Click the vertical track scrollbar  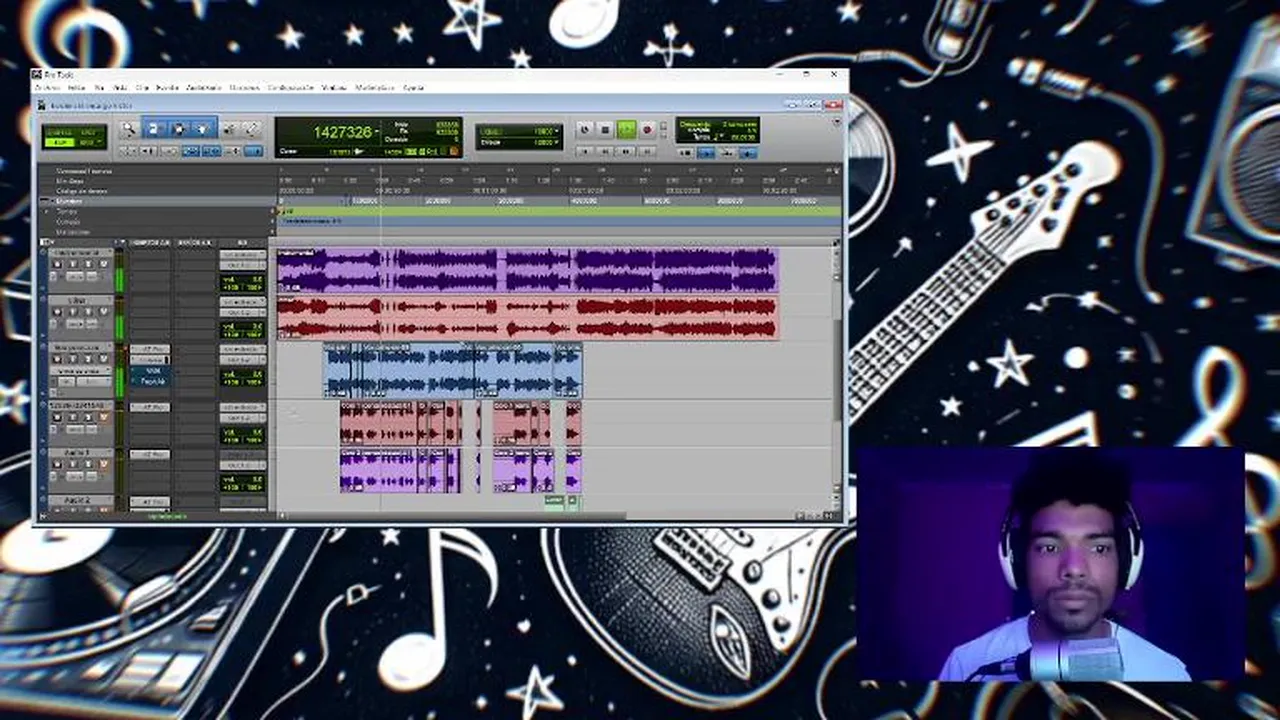click(x=838, y=370)
